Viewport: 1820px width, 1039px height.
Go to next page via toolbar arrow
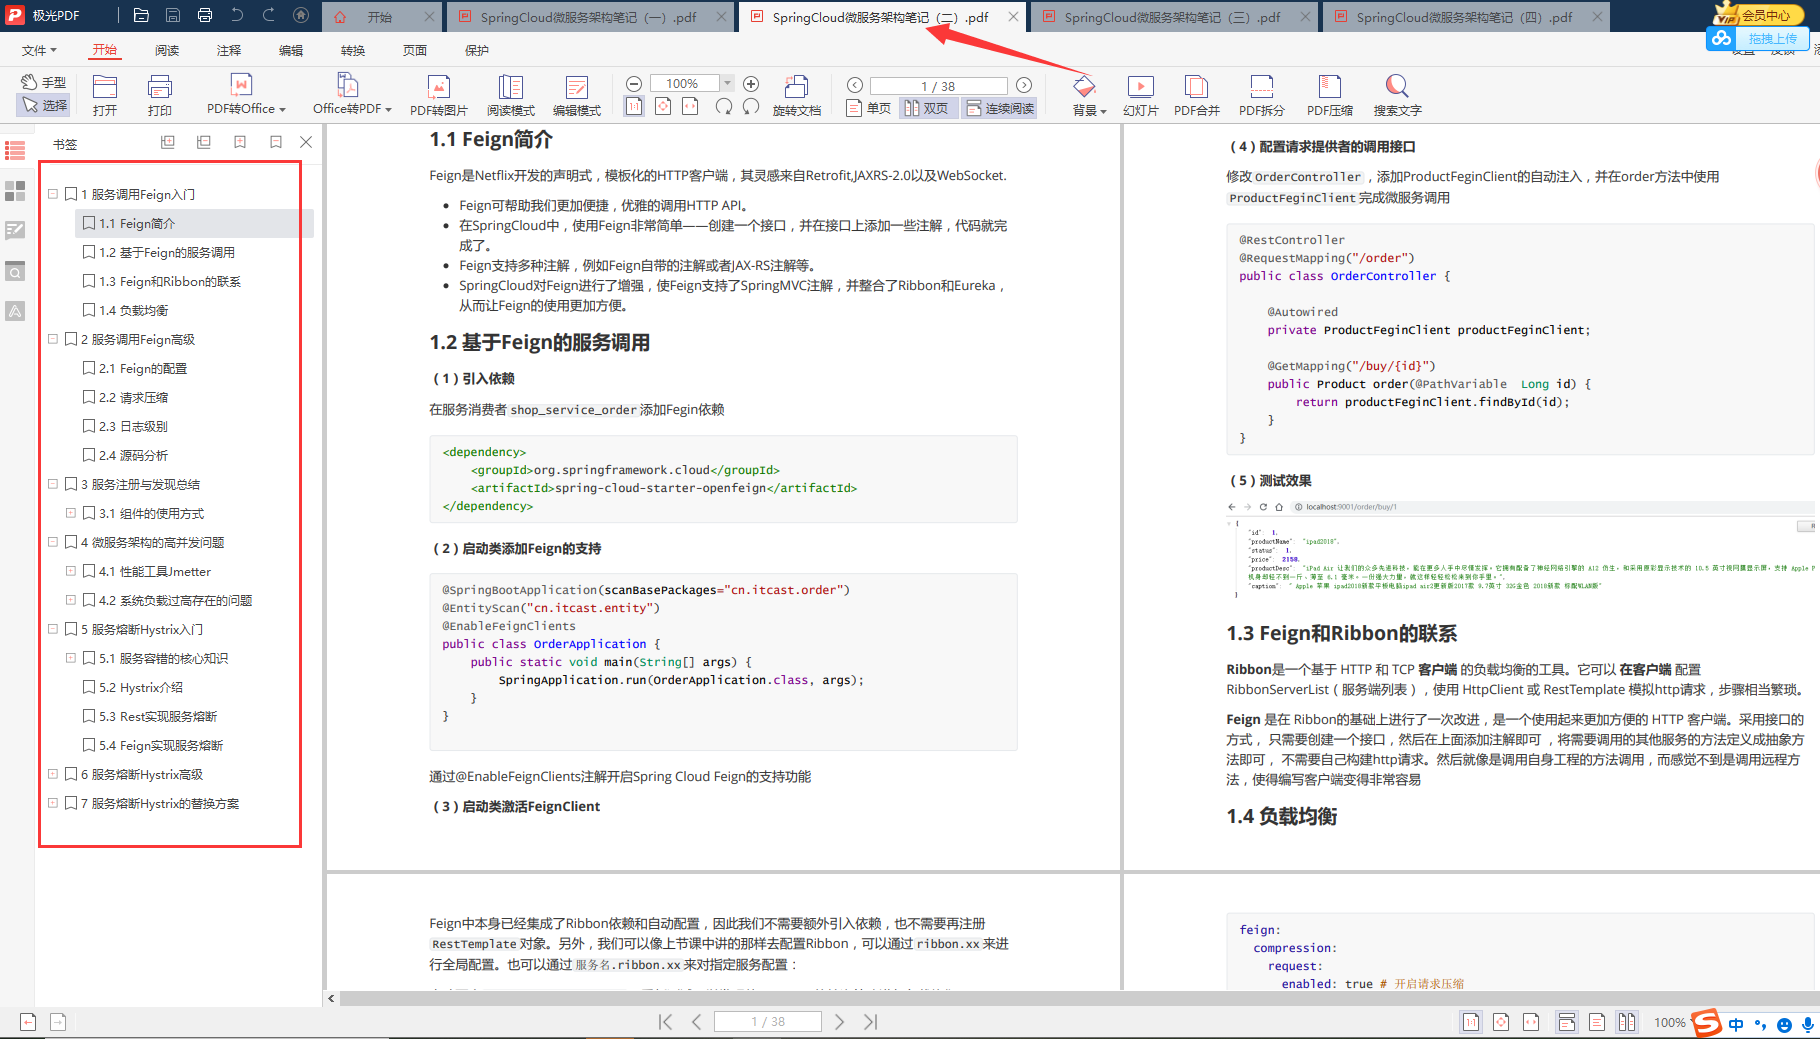(x=1024, y=85)
